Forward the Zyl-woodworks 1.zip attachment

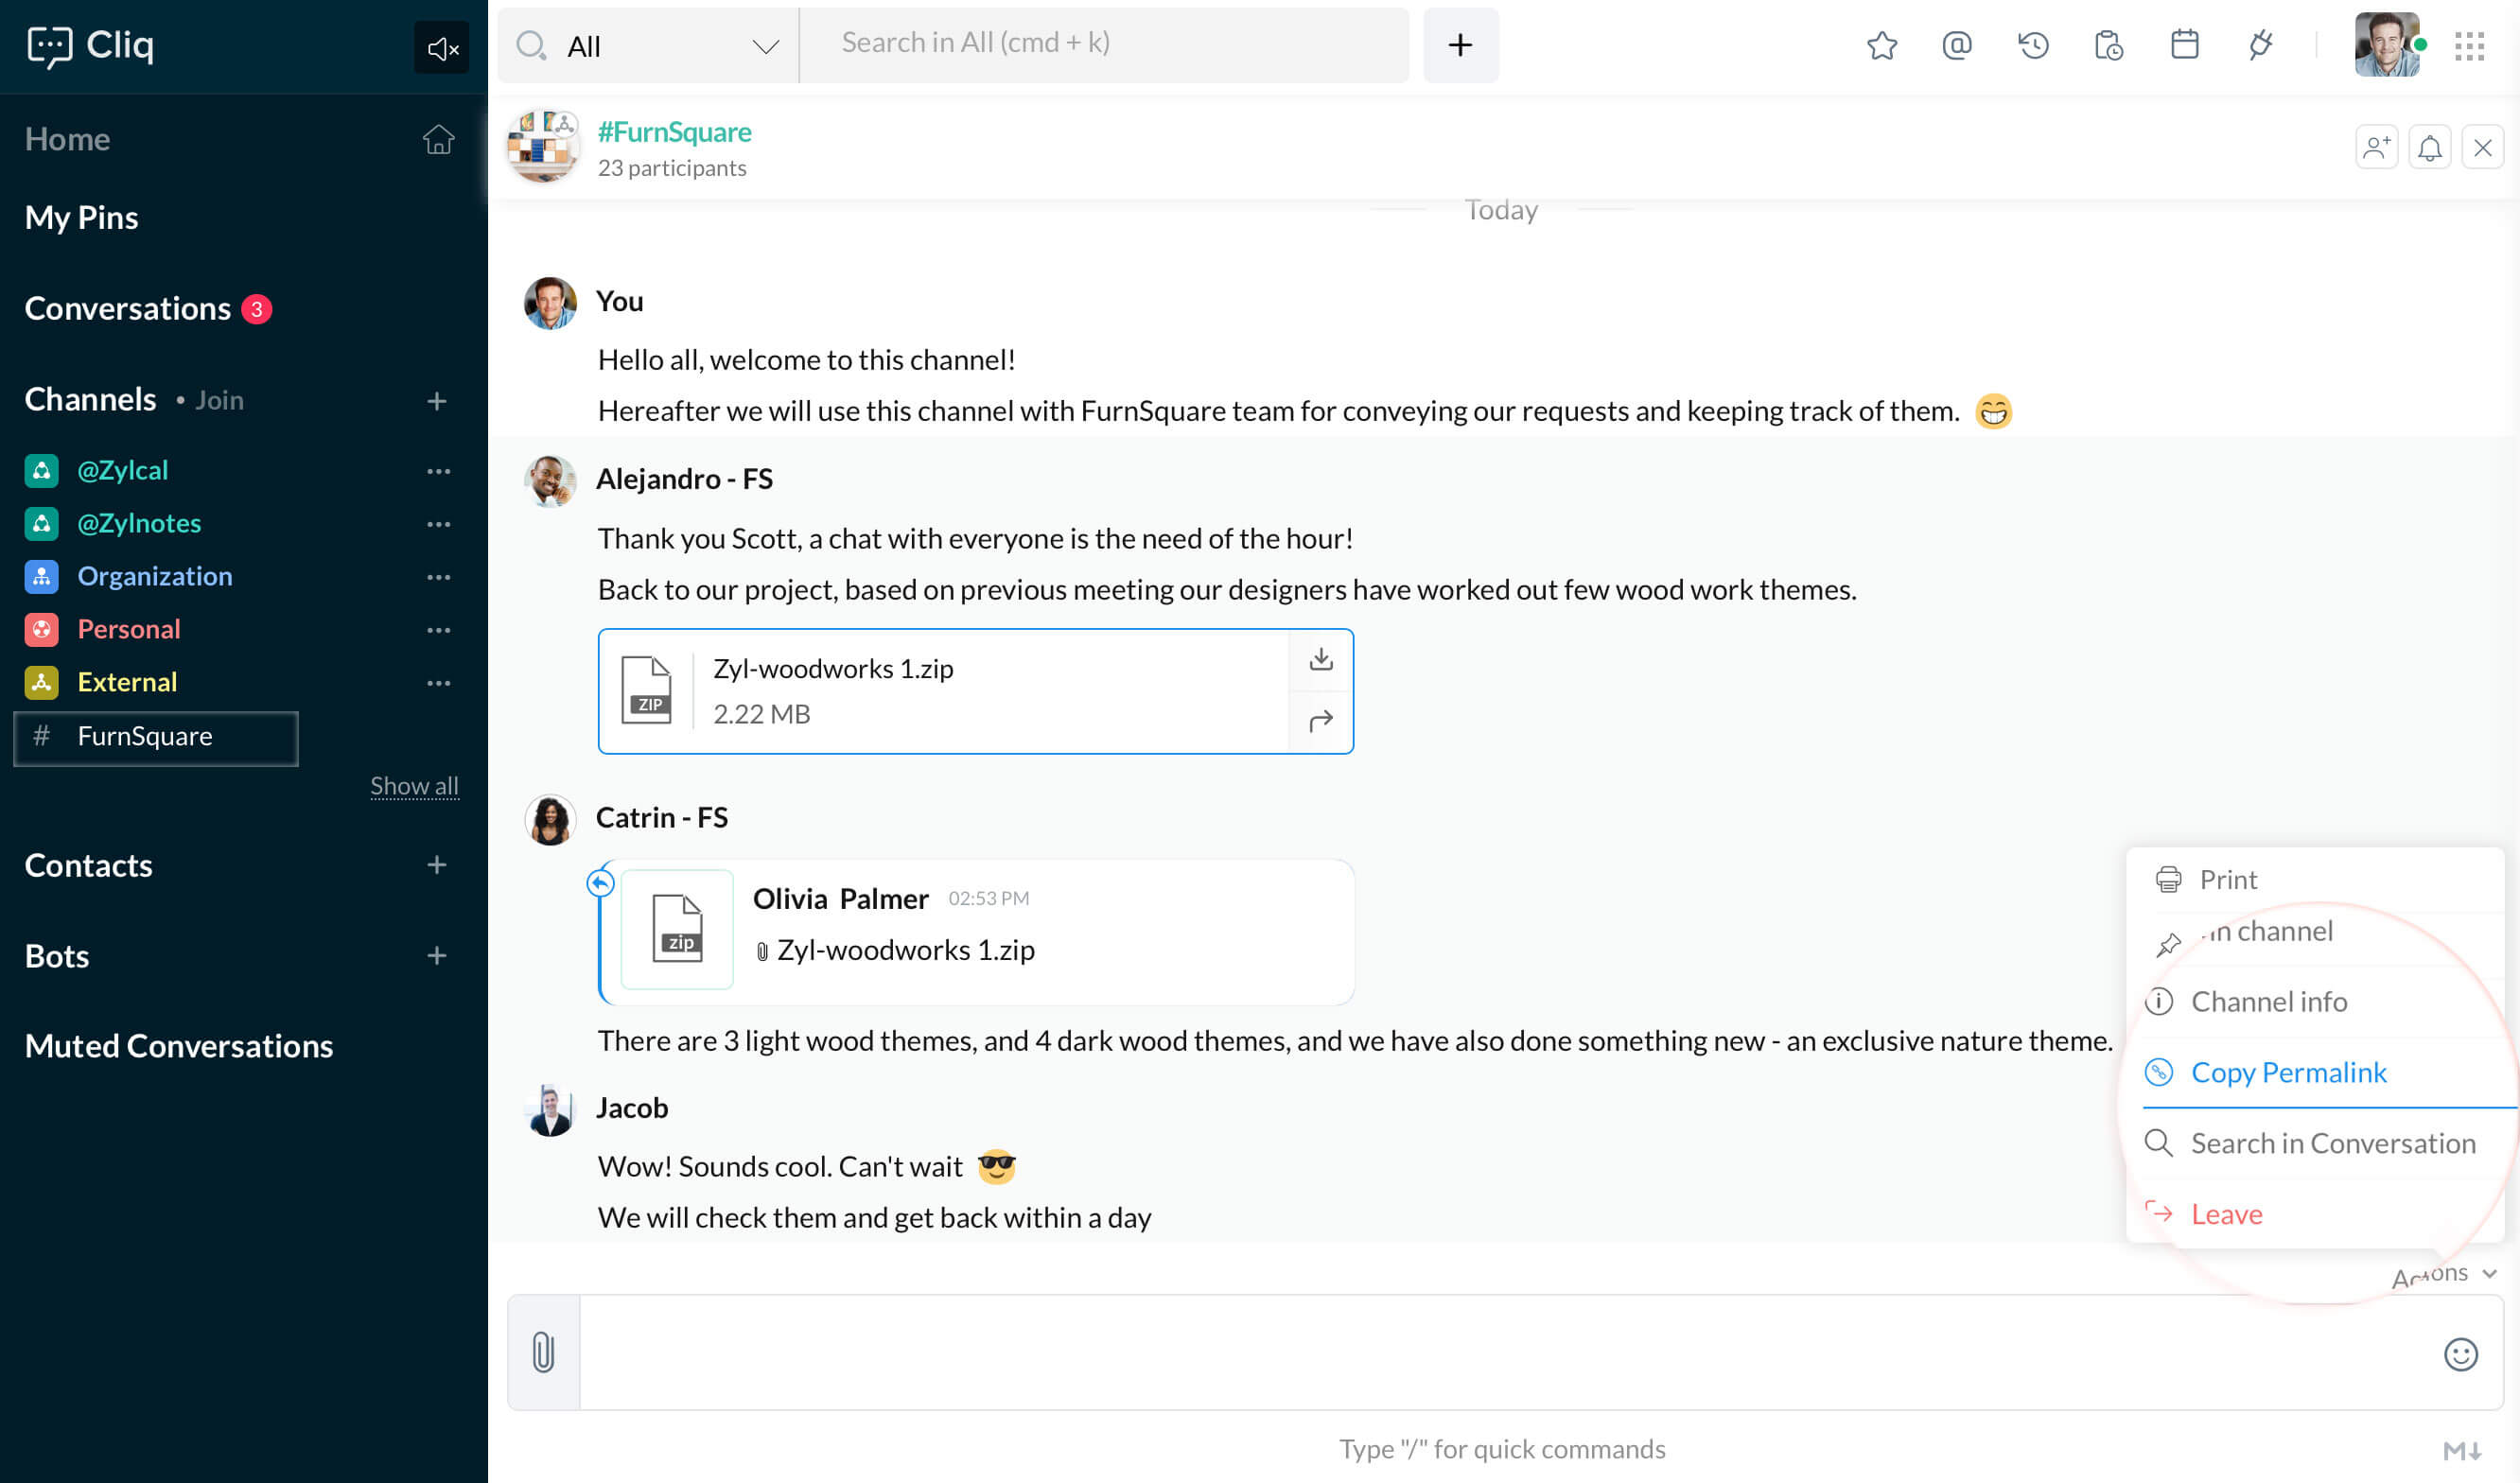click(1320, 721)
